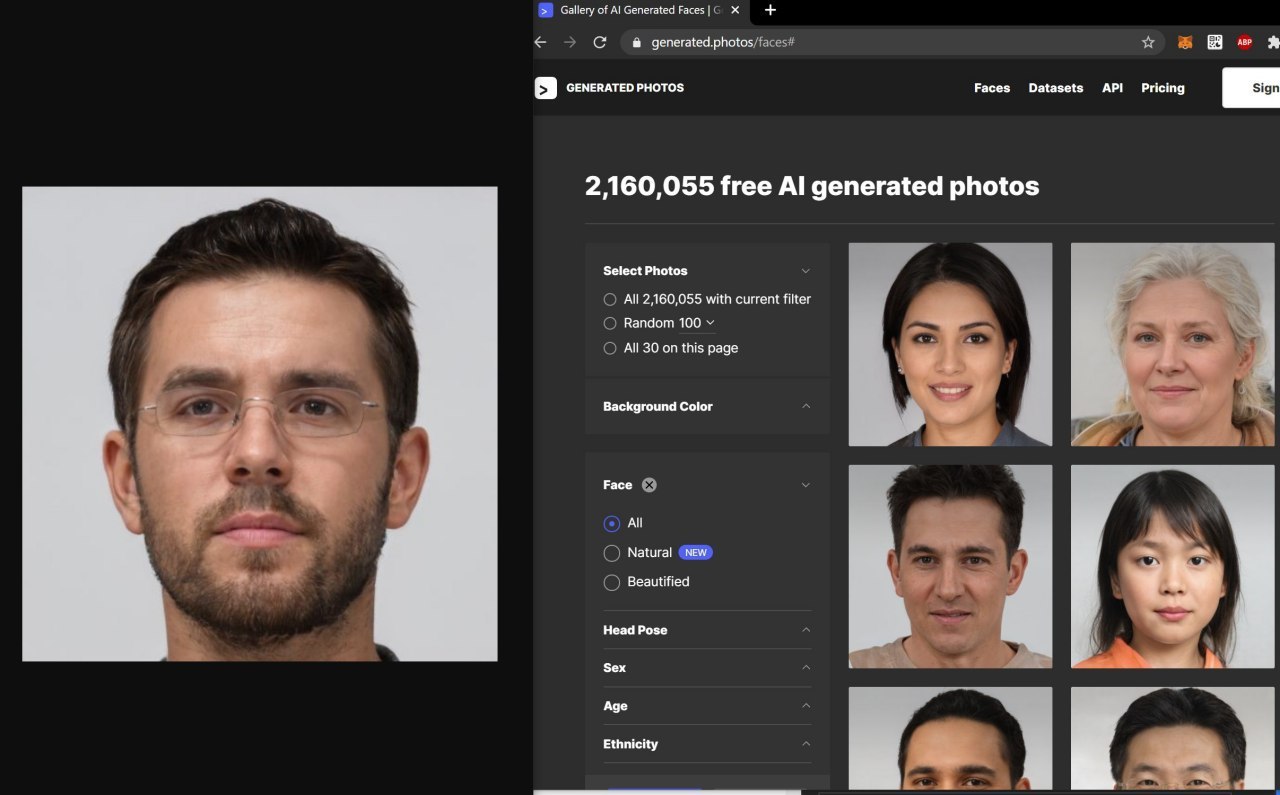Click the padlock site info icon
This screenshot has width=1280, height=795.
[x=636, y=42]
